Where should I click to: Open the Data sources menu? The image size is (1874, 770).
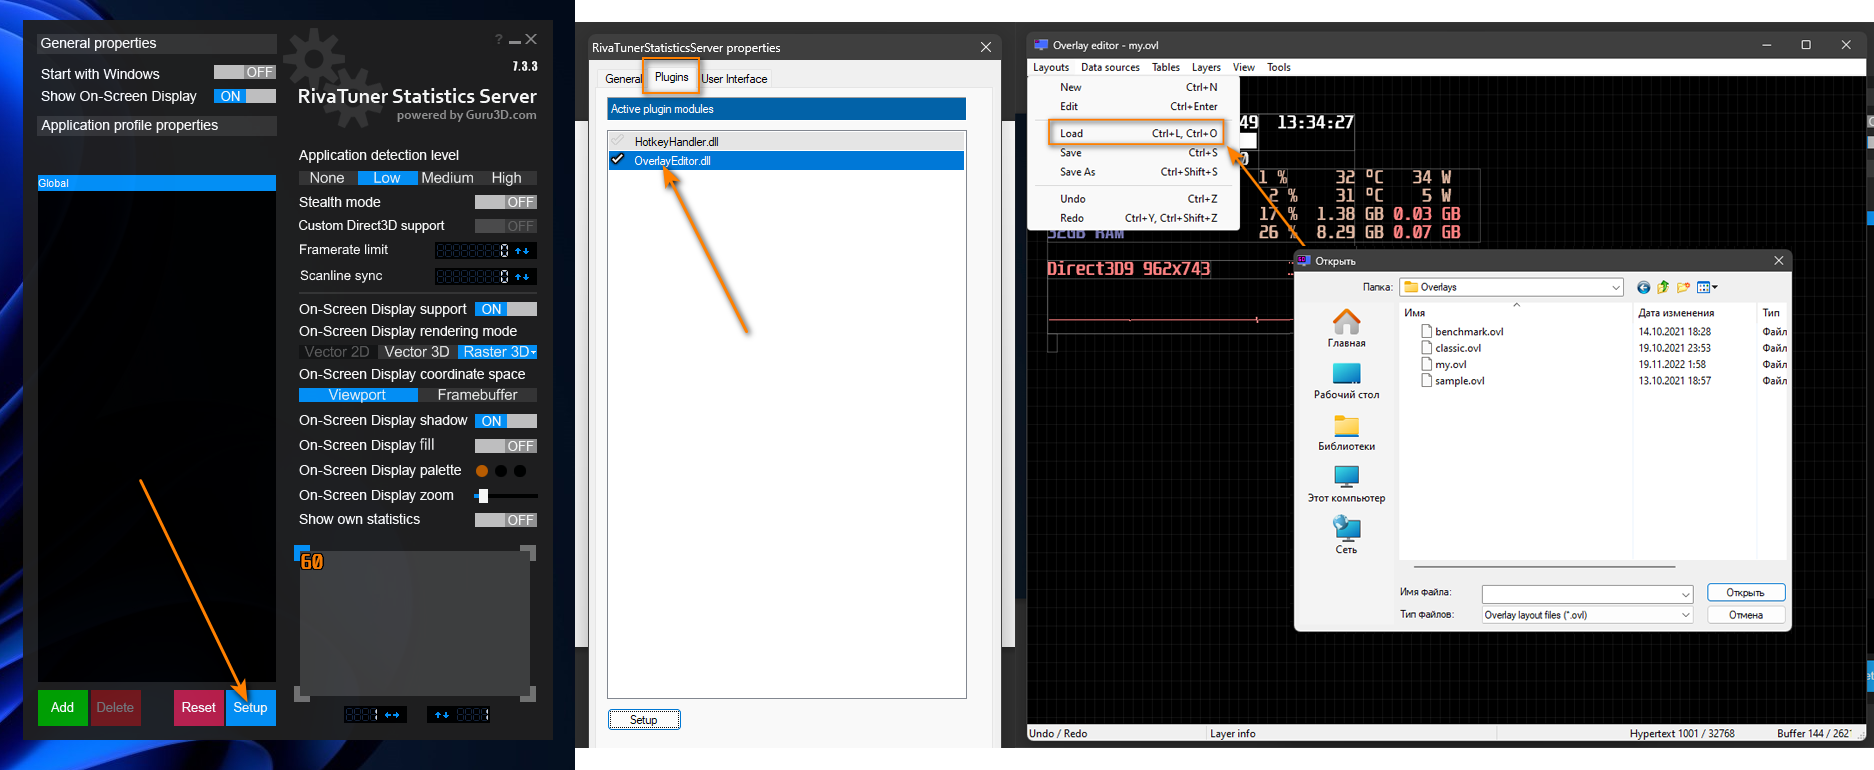click(1110, 67)
